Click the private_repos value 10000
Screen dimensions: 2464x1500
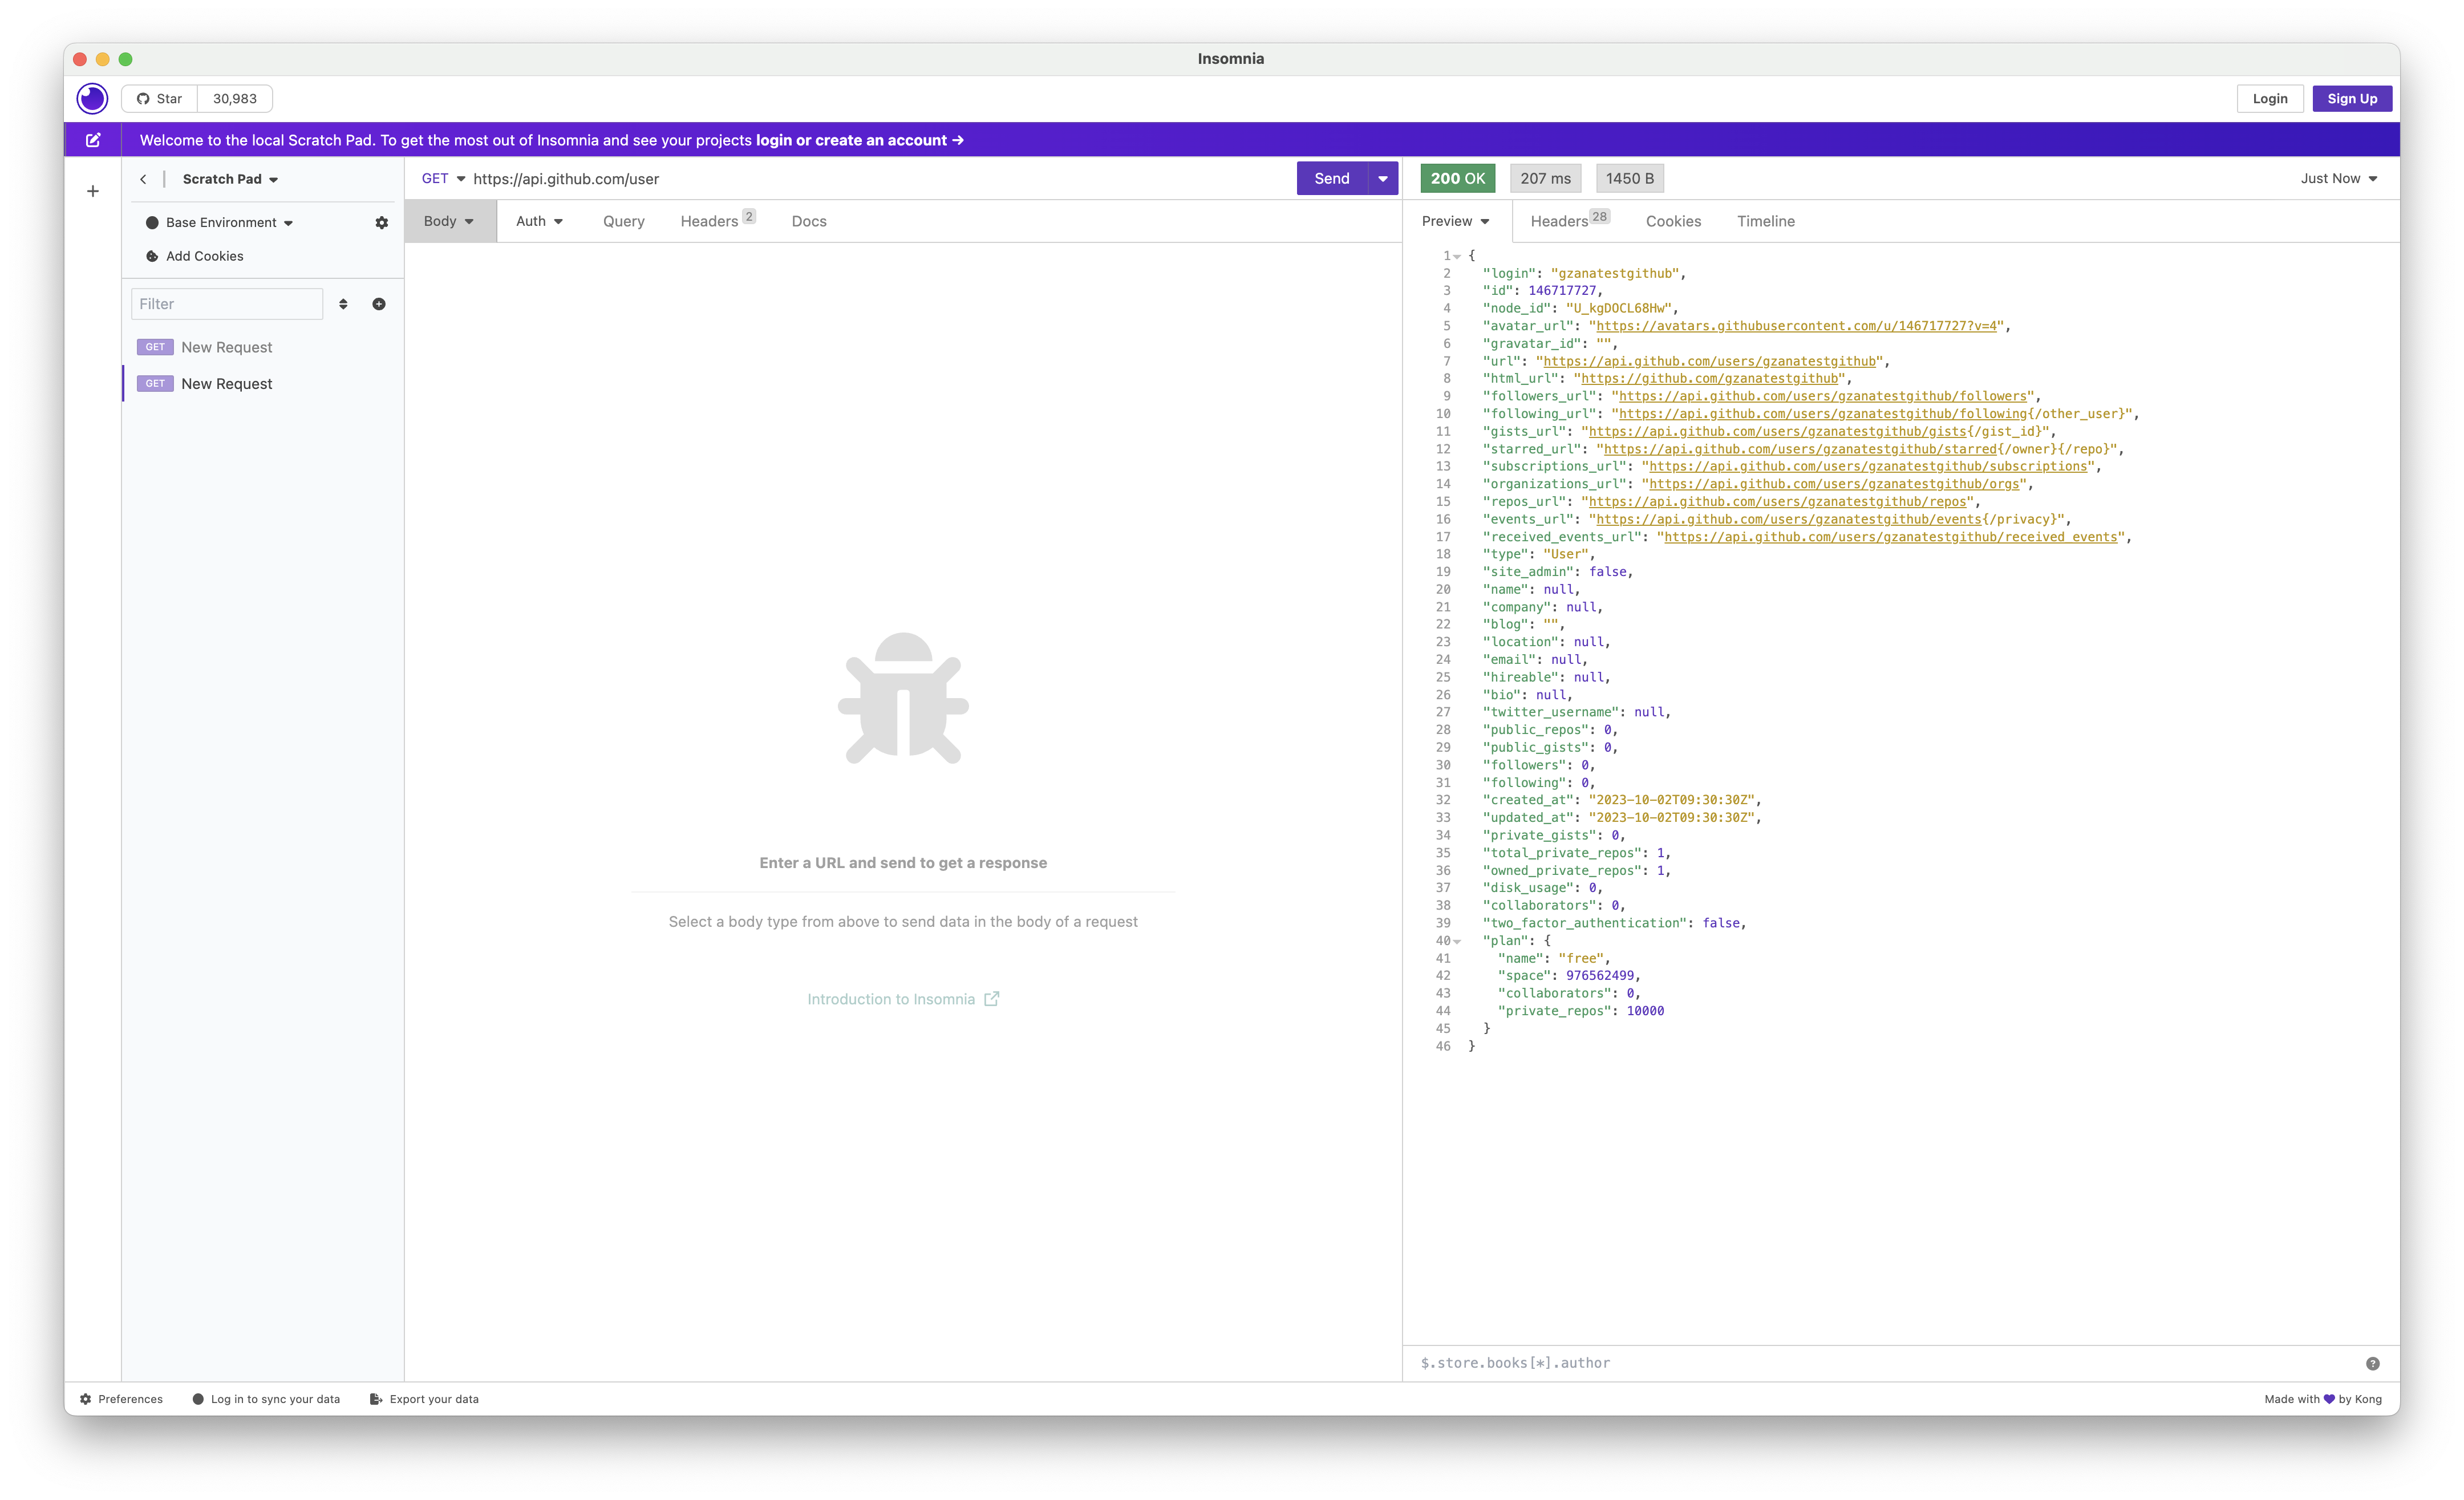[x=1645, y=1011]
